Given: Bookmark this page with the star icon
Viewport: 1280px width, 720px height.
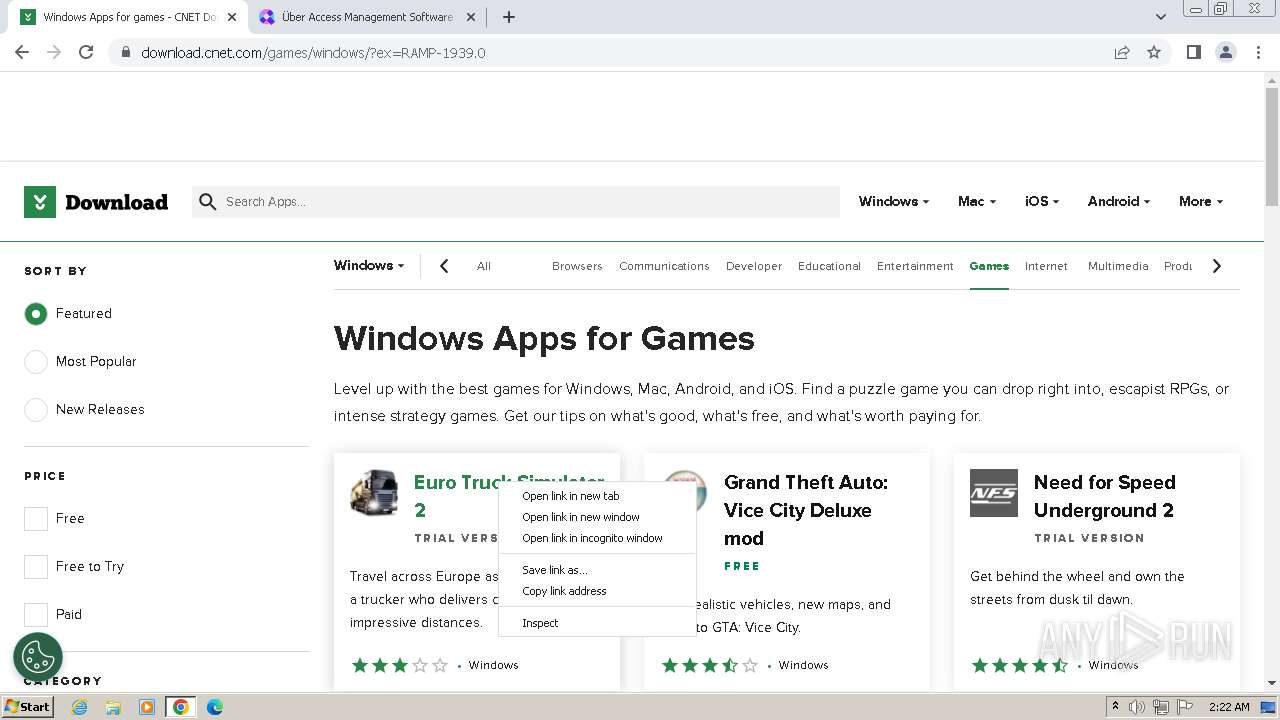Looking at the screenshot, I should click(x=1154, y=52).
